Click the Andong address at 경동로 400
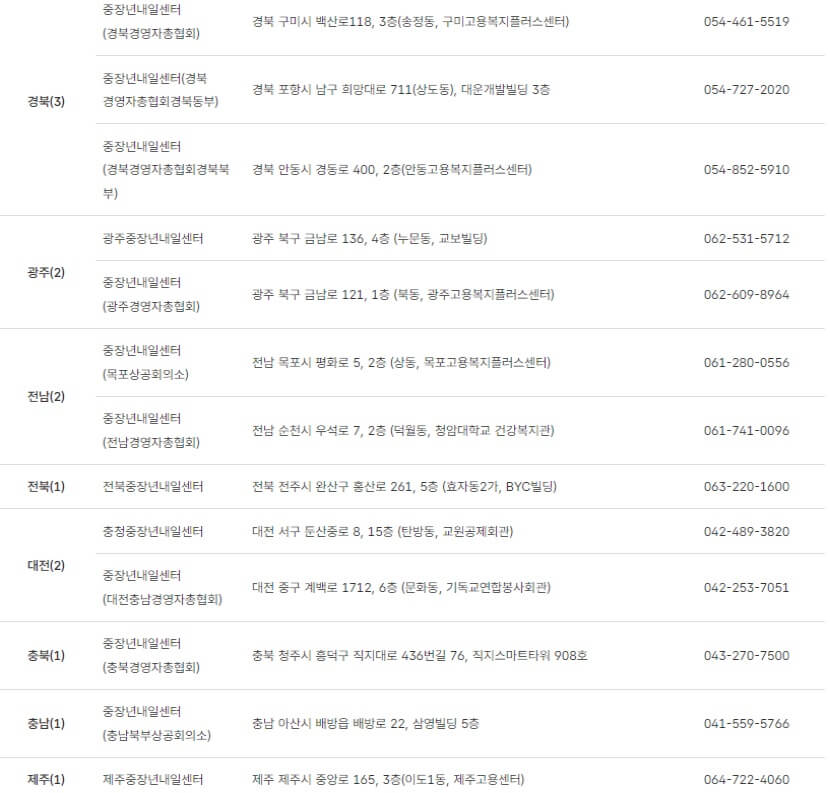Viewport: 830px width, 793px height. pos(392,169)
